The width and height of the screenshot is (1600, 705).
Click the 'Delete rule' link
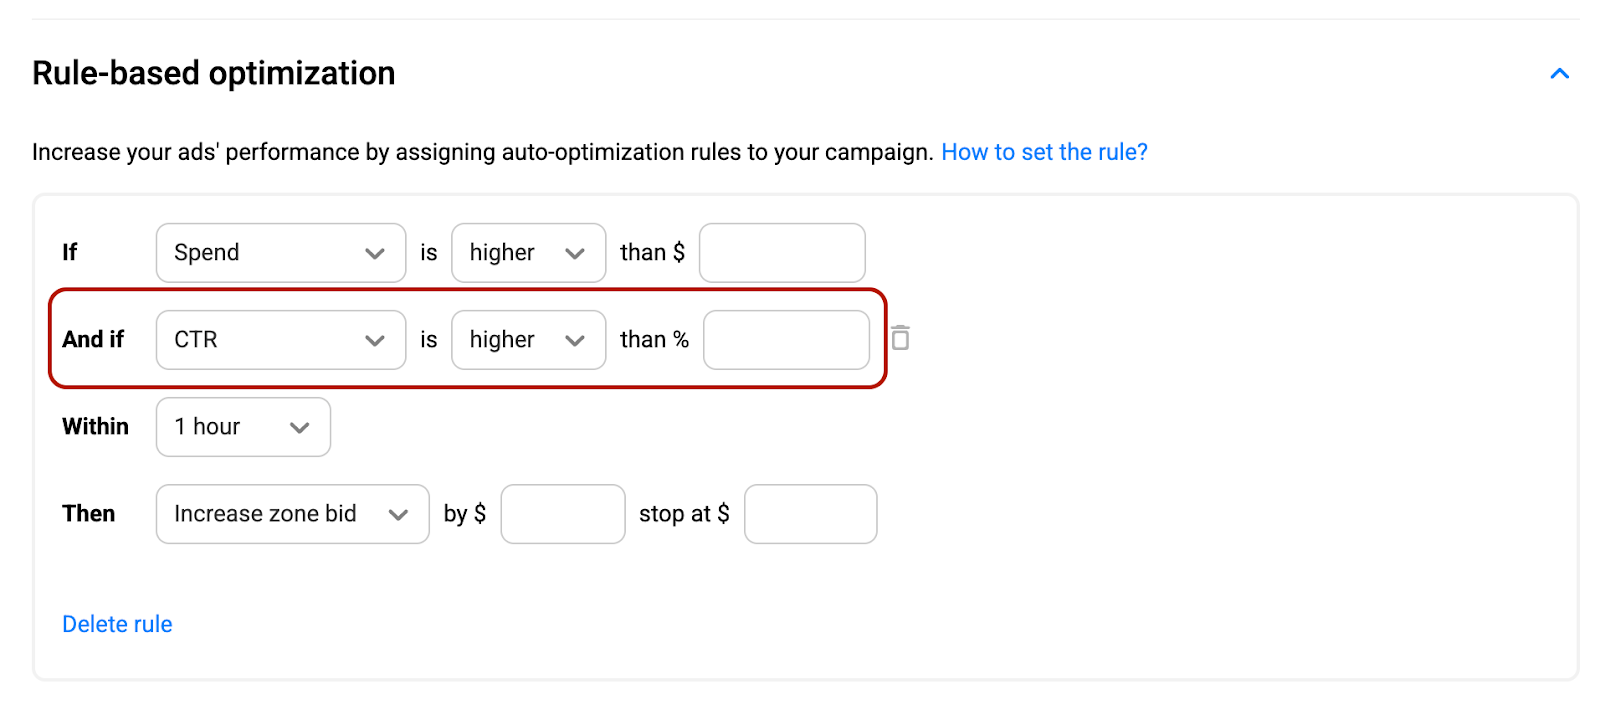116,623
